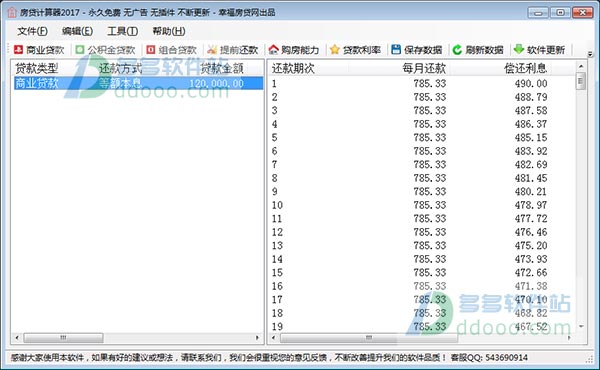Viewport: 600px width, 370px height.
Task: Open the 提前还款 toolbar icon
Action: [212, 50]
